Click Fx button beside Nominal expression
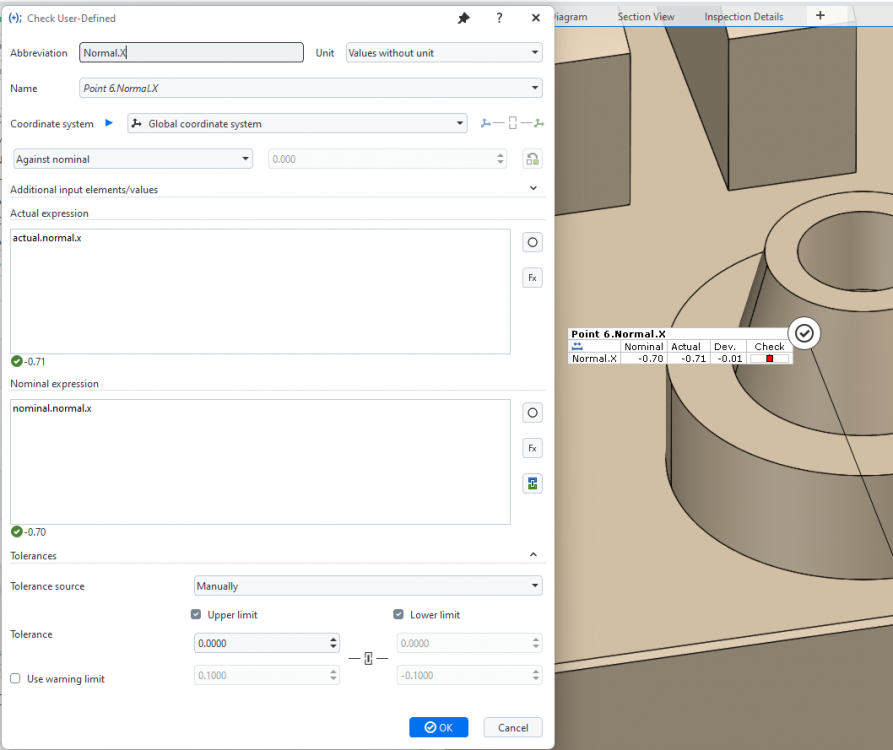 (x=532, y=448)
